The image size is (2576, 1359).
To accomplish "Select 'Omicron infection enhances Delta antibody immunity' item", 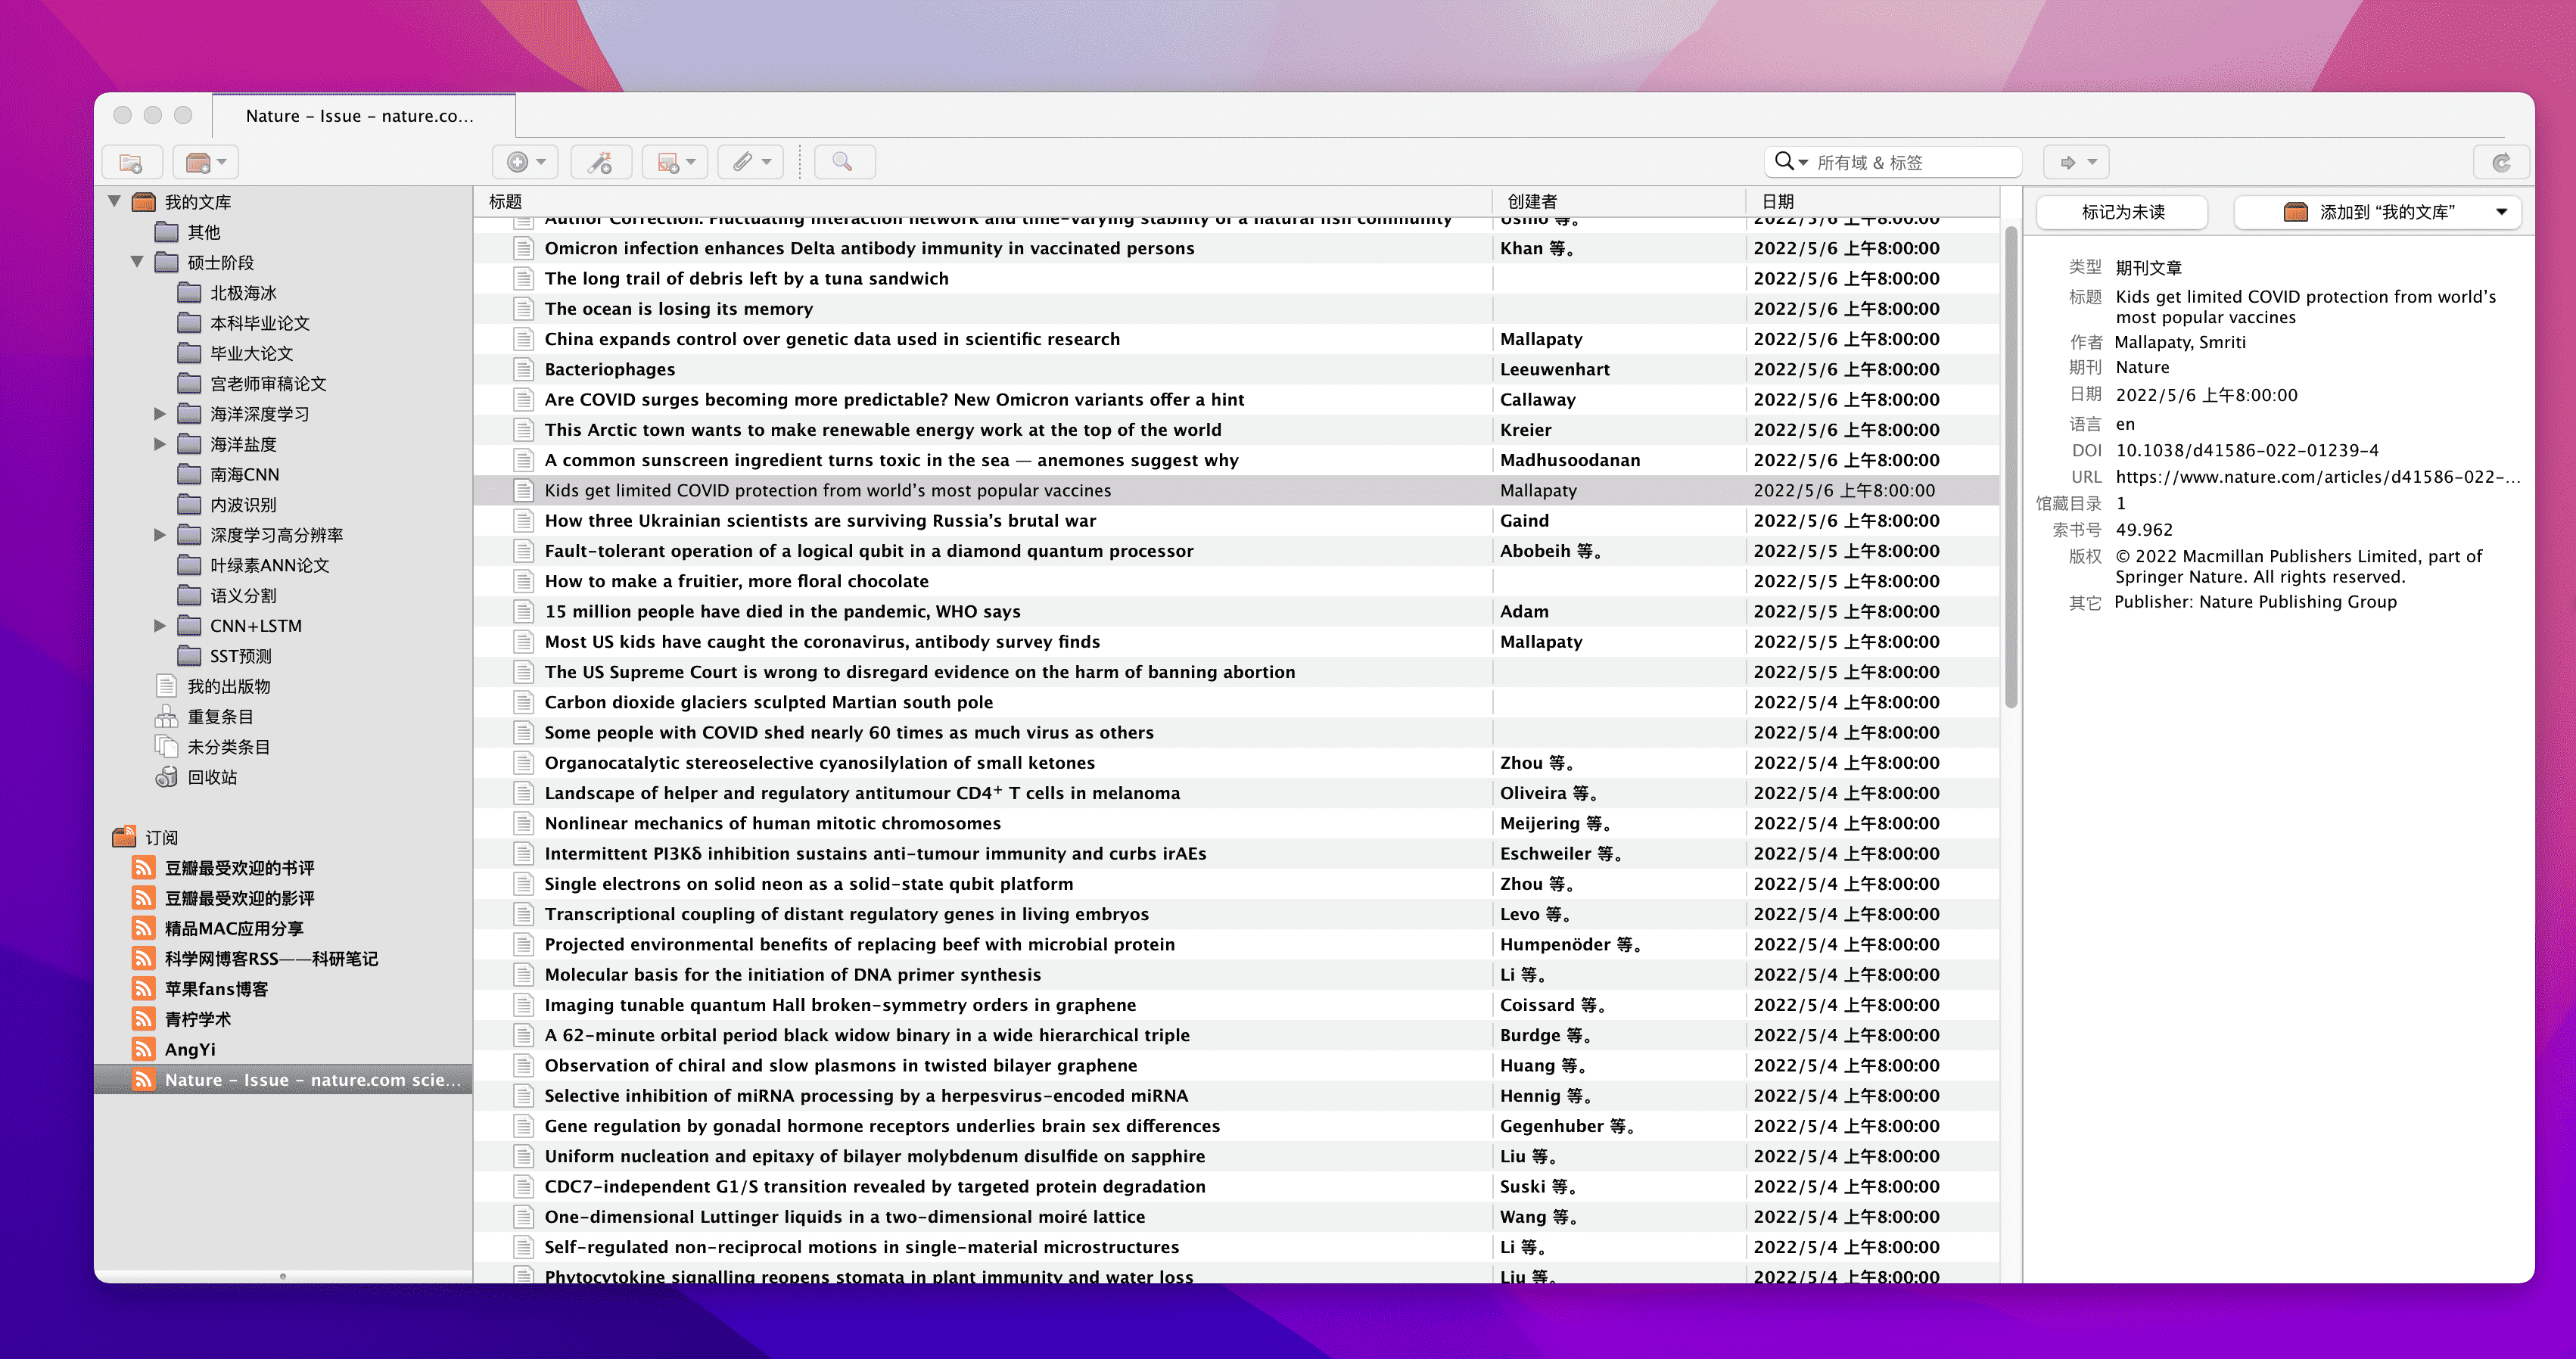I will pyautogui.click(x=1236, y=248).
